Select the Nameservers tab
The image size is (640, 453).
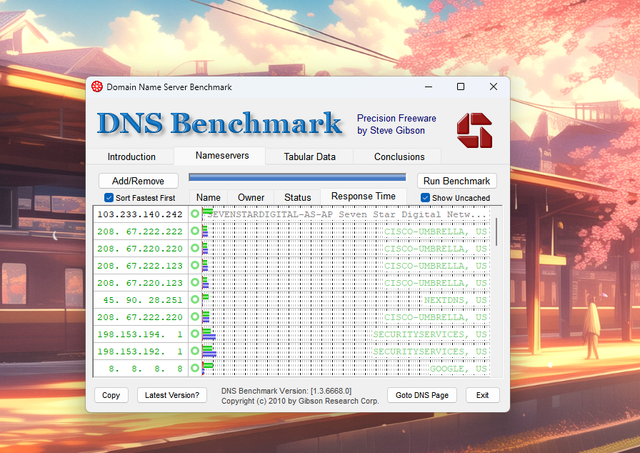pyautogui.click(x=222, y=155)
